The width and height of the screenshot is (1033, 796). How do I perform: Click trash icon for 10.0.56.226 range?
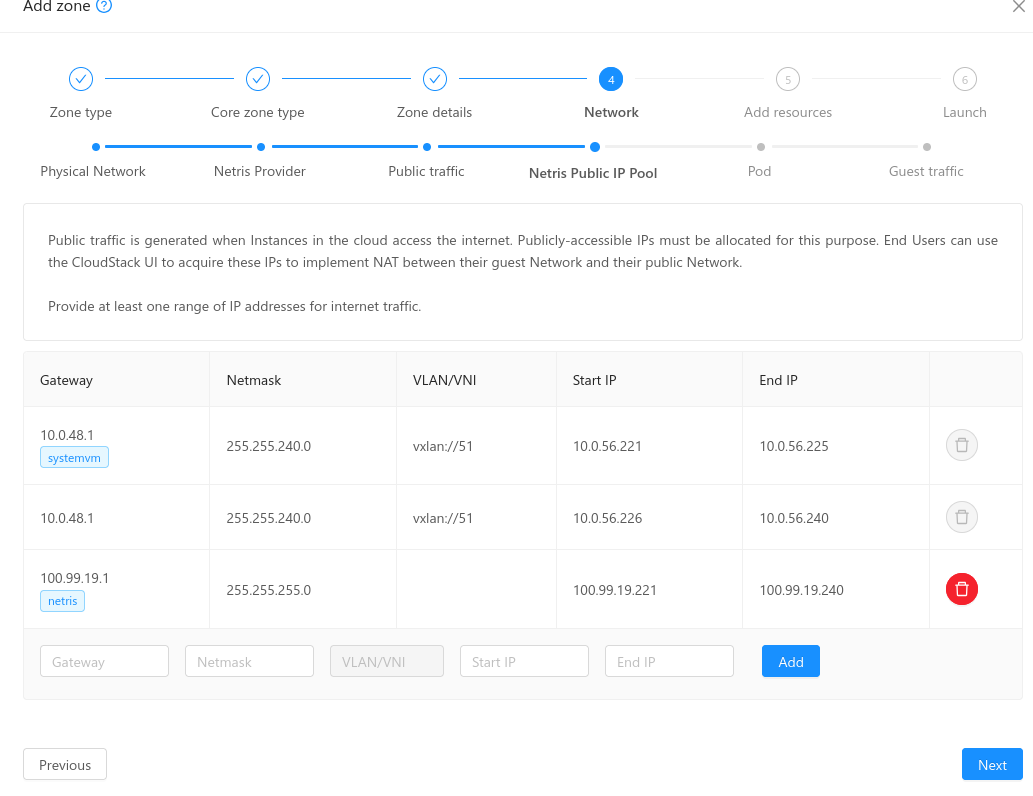click(x=961, y=517)
